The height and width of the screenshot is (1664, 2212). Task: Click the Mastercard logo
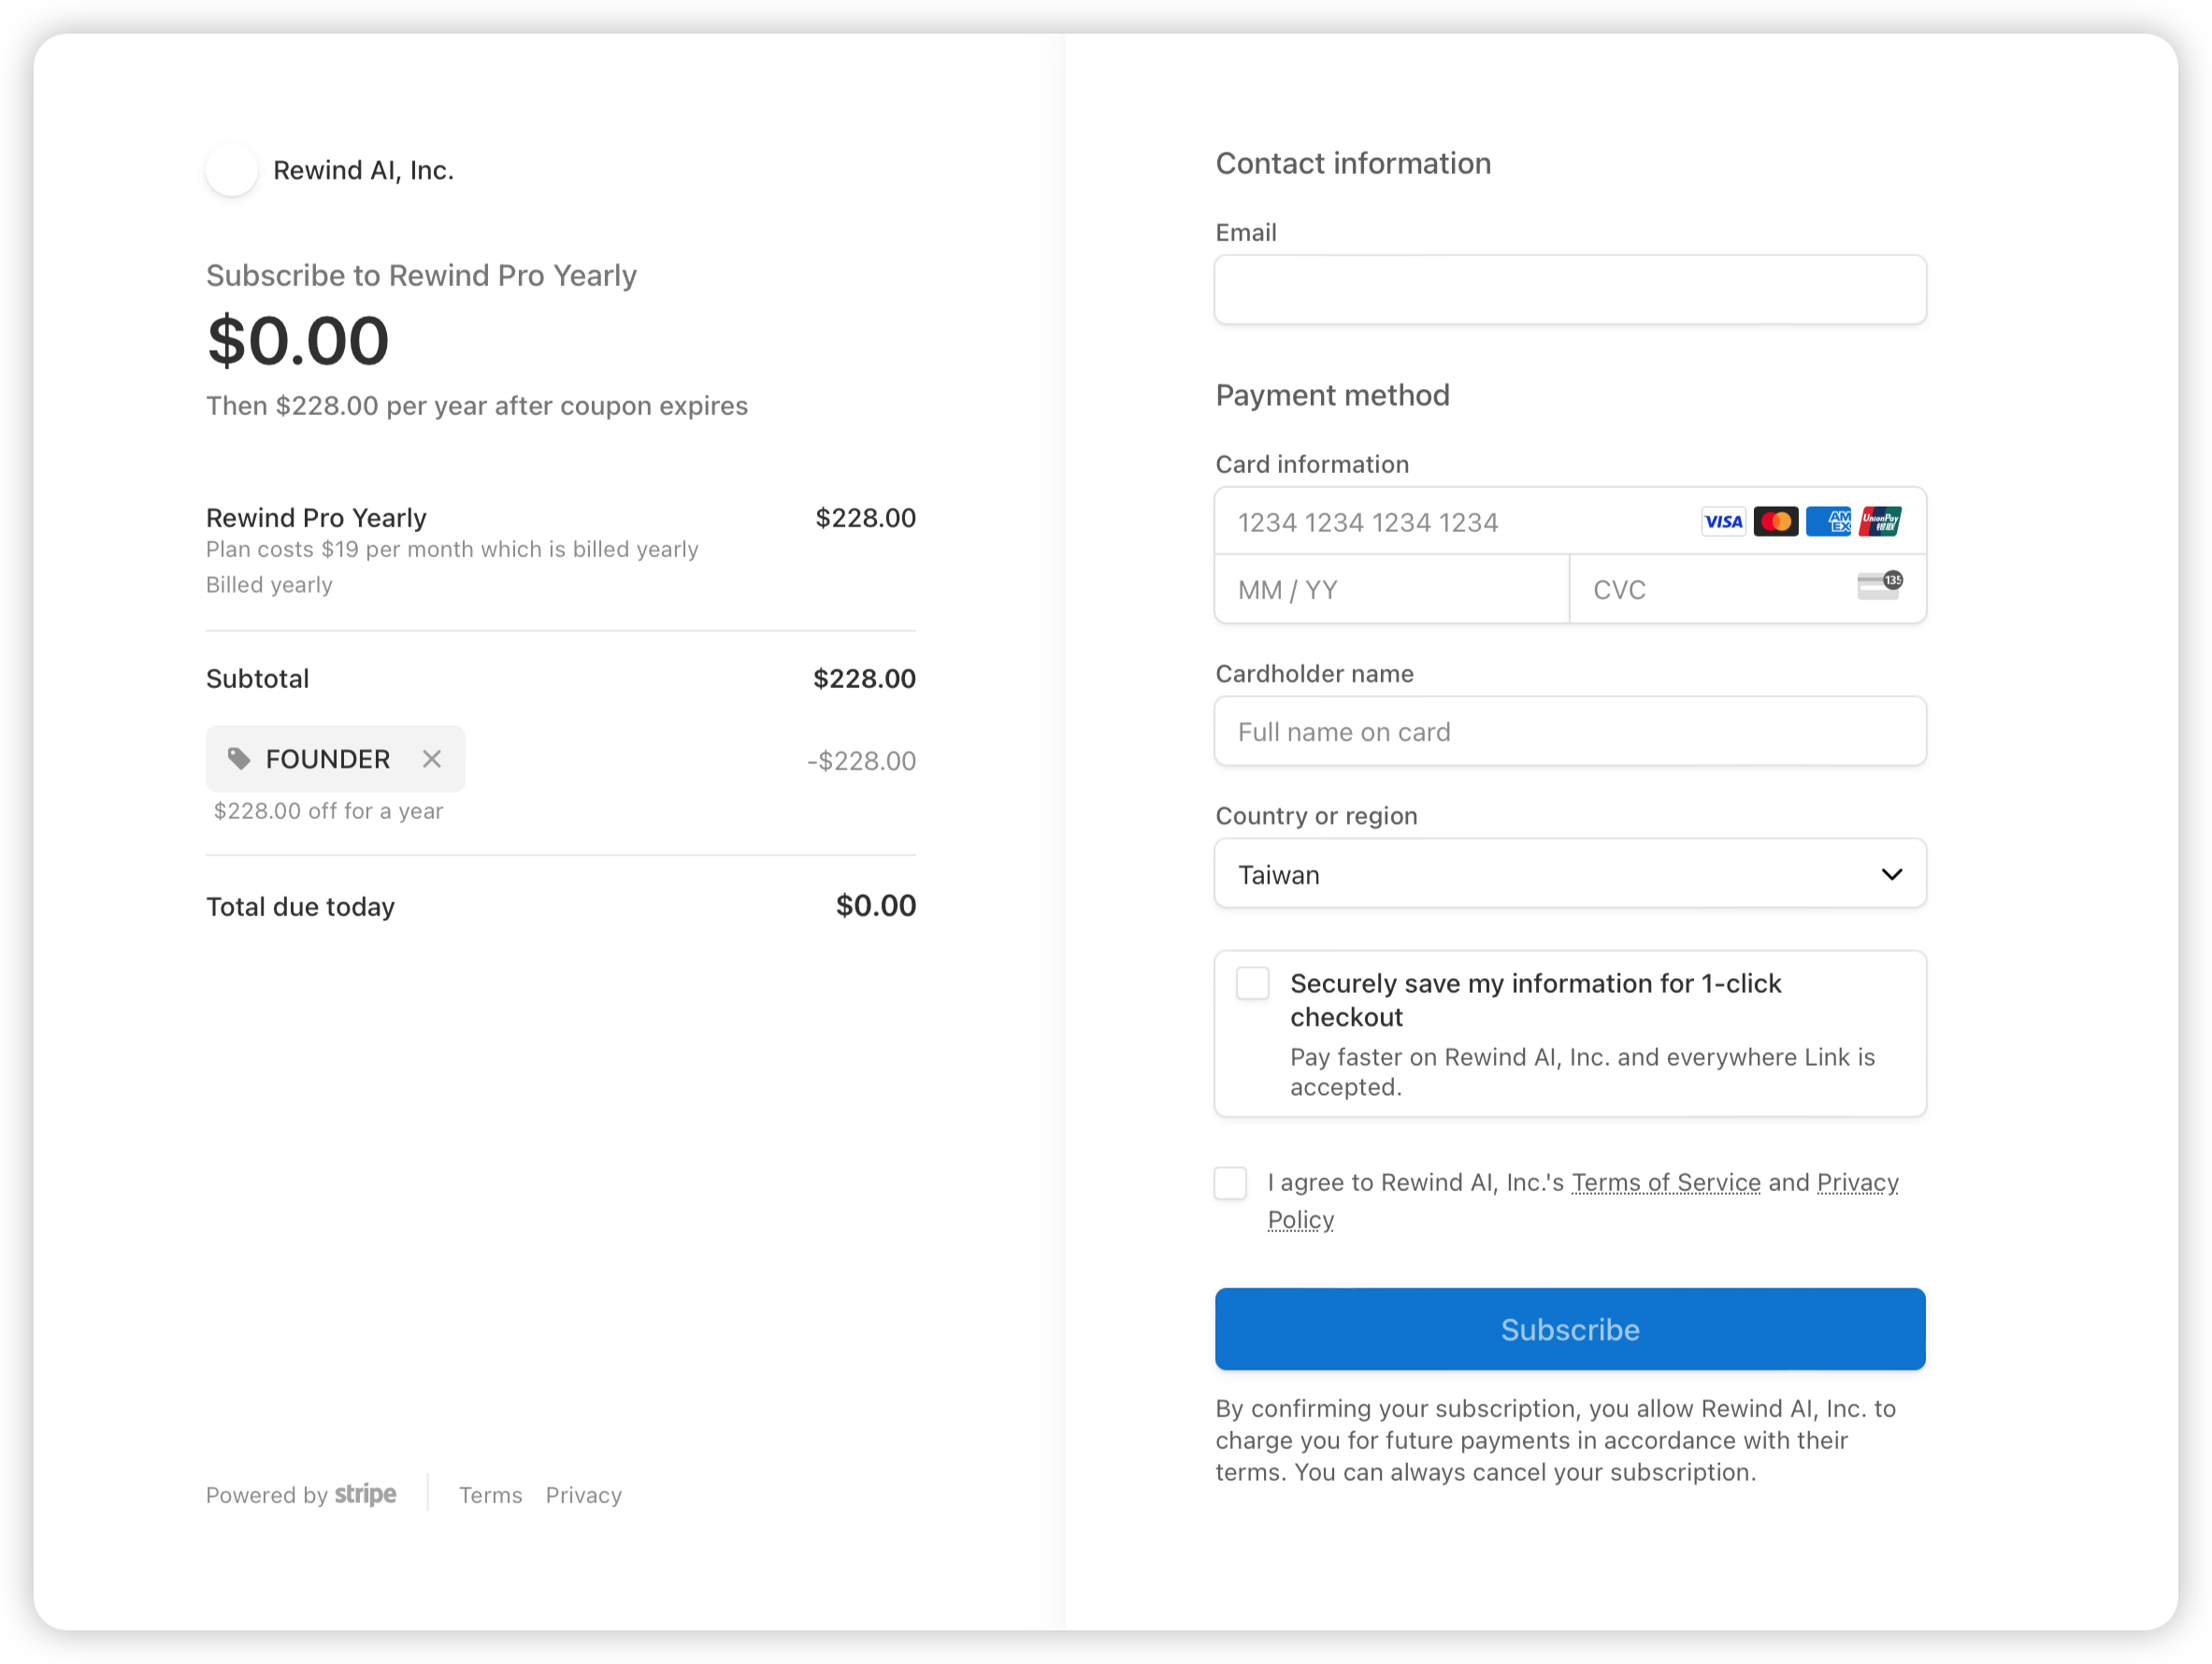tap(1776, 522)
